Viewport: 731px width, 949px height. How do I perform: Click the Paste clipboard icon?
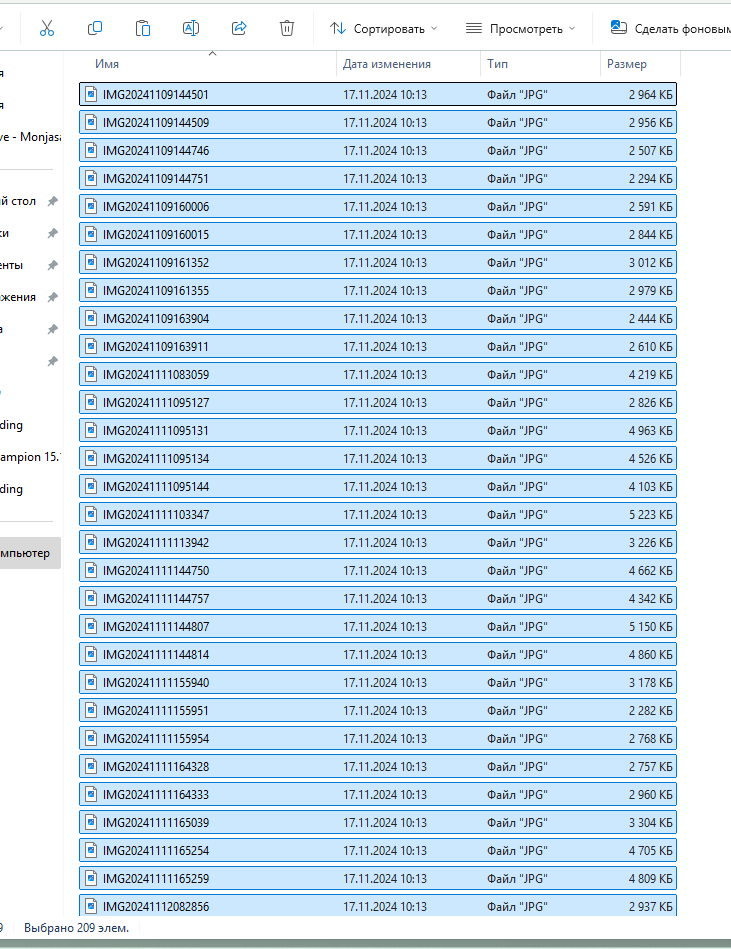[143, 28]
